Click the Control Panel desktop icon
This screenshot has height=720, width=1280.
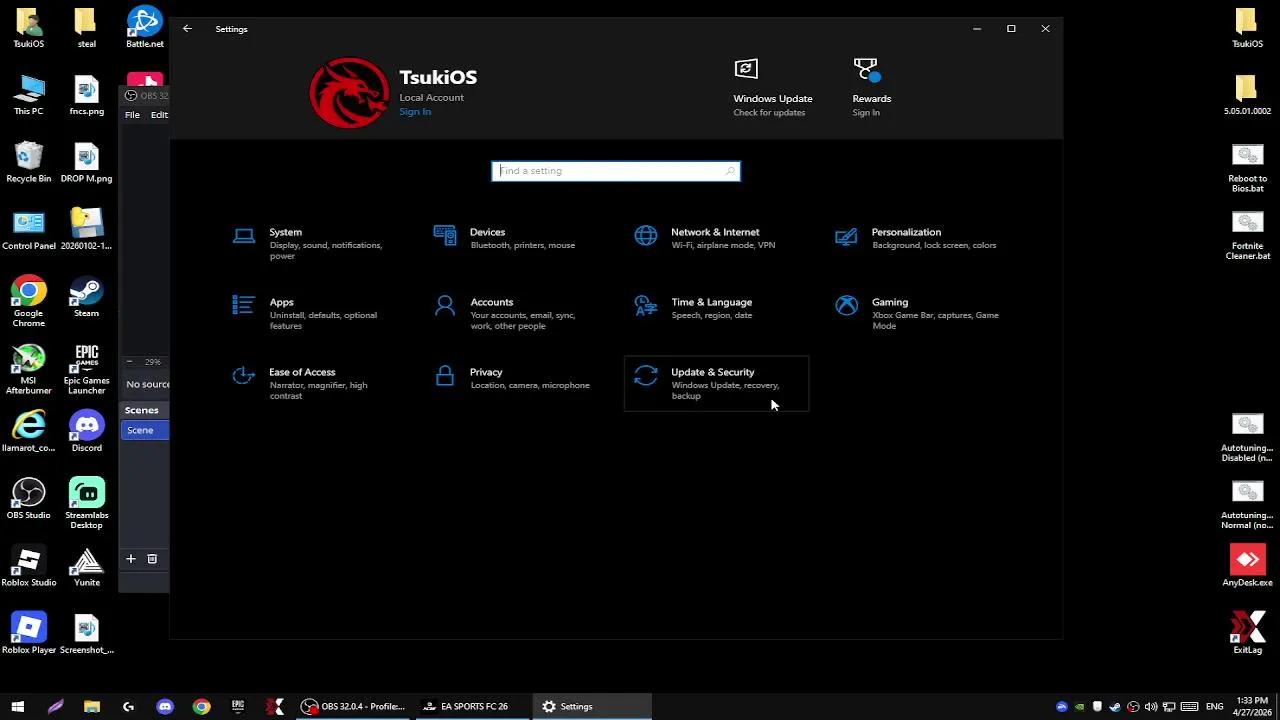(x=28, y=230)
